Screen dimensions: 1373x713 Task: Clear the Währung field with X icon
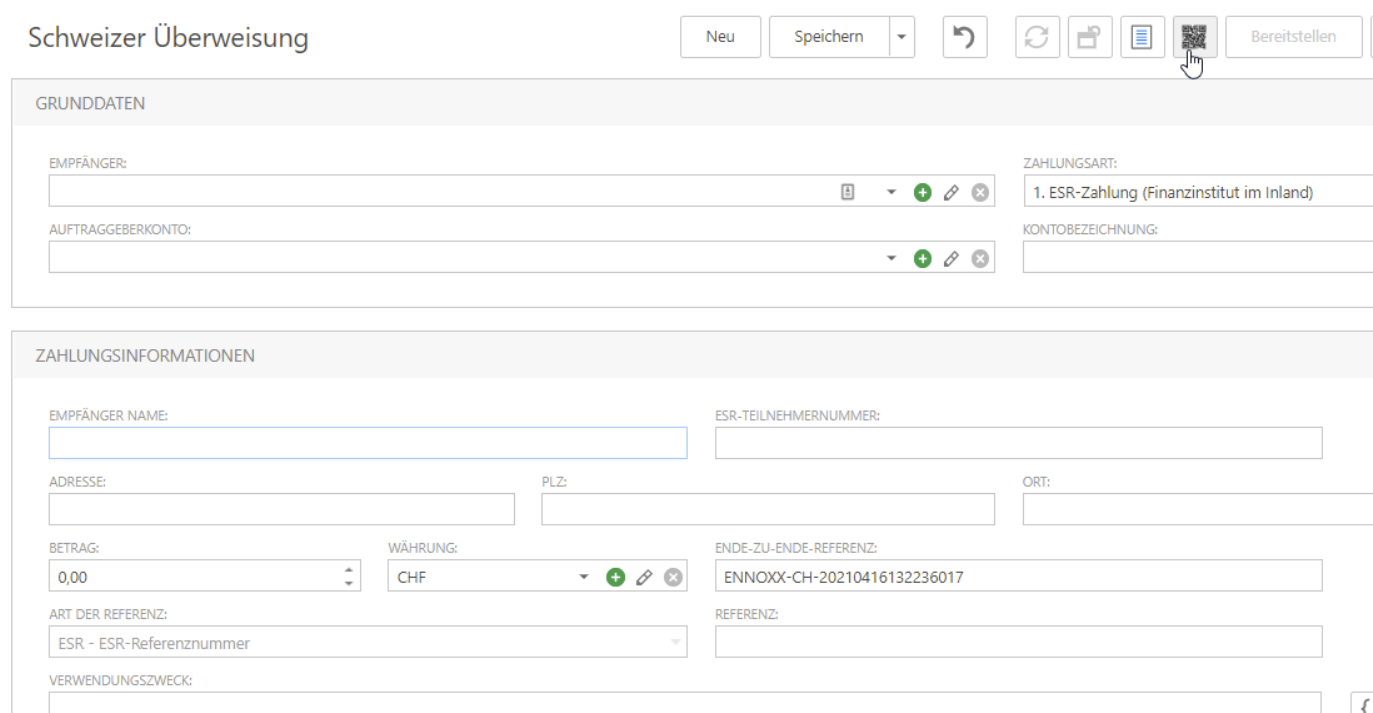pyautogui.click(x=673, y=577)
